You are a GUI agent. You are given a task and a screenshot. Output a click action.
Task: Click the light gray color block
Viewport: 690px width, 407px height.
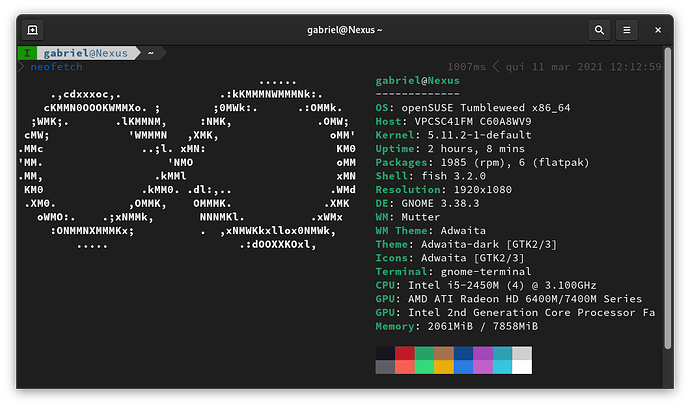pyautogui.click(x=522, y=353)
